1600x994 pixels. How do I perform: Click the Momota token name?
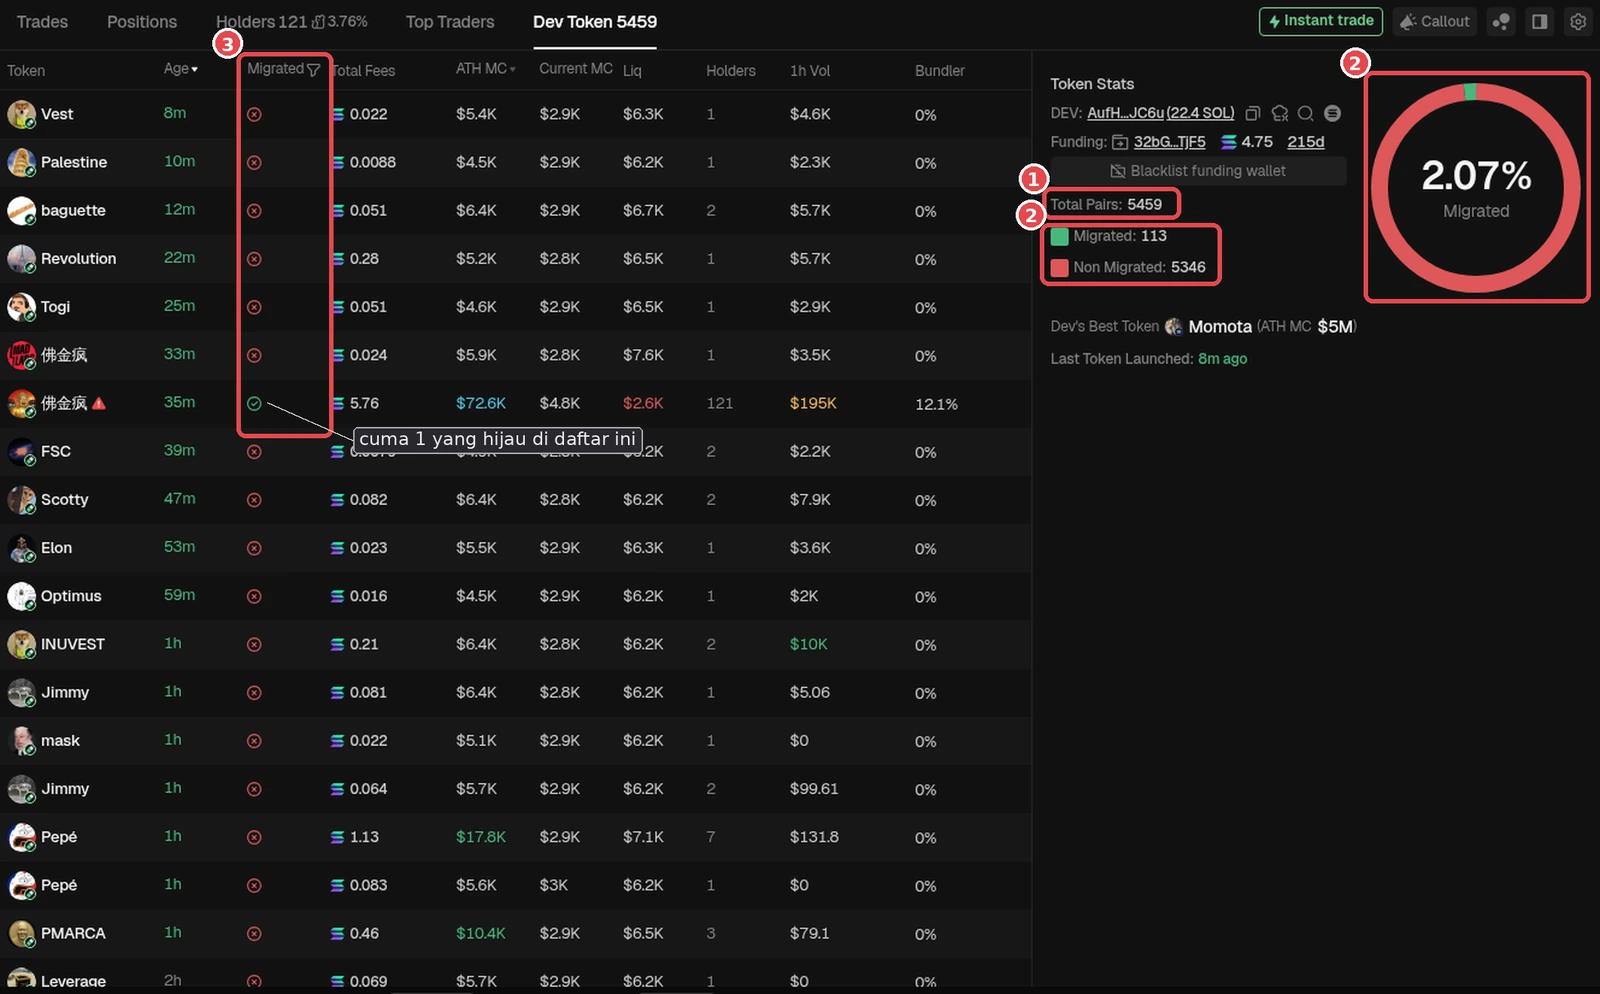1220,327
